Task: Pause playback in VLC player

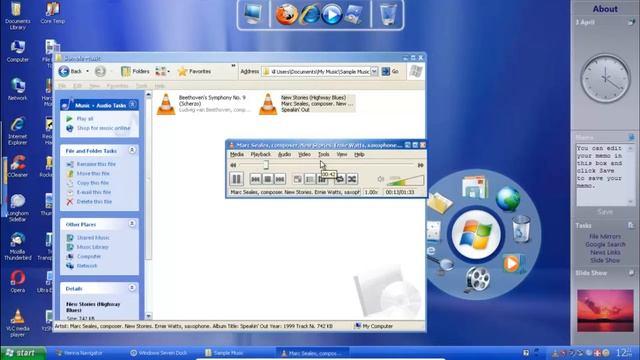Action: (236, 179)
